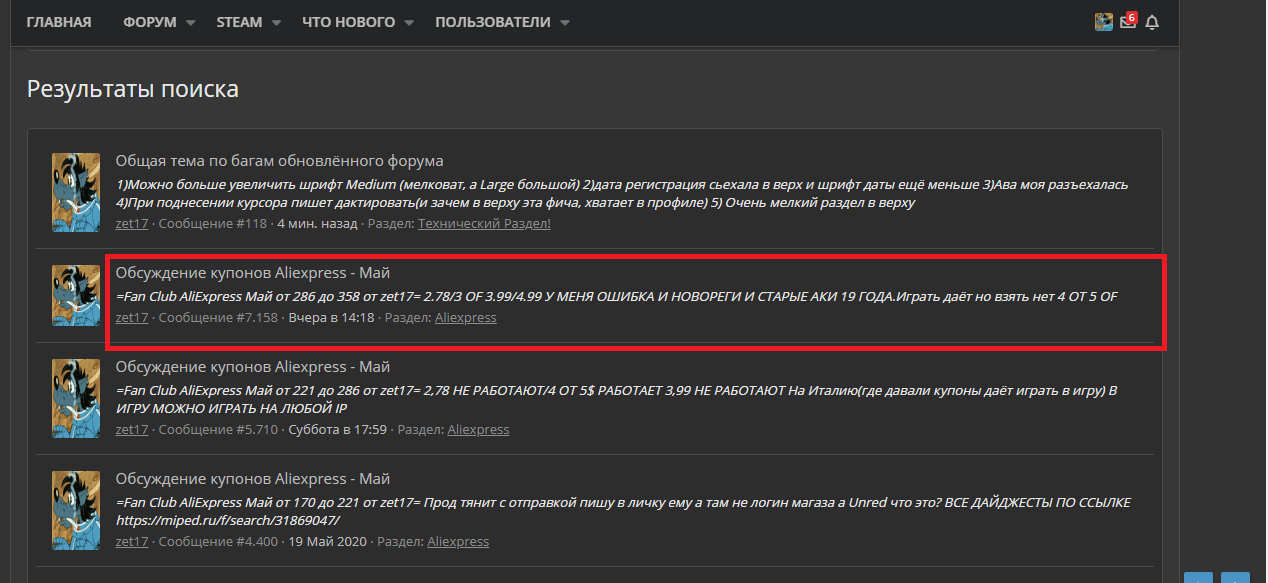Click the avatar beside message #5.710 result

(x=76, y=398)
